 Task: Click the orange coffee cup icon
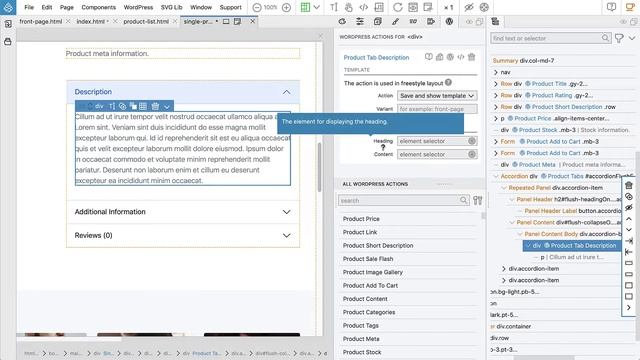[631, 7]
